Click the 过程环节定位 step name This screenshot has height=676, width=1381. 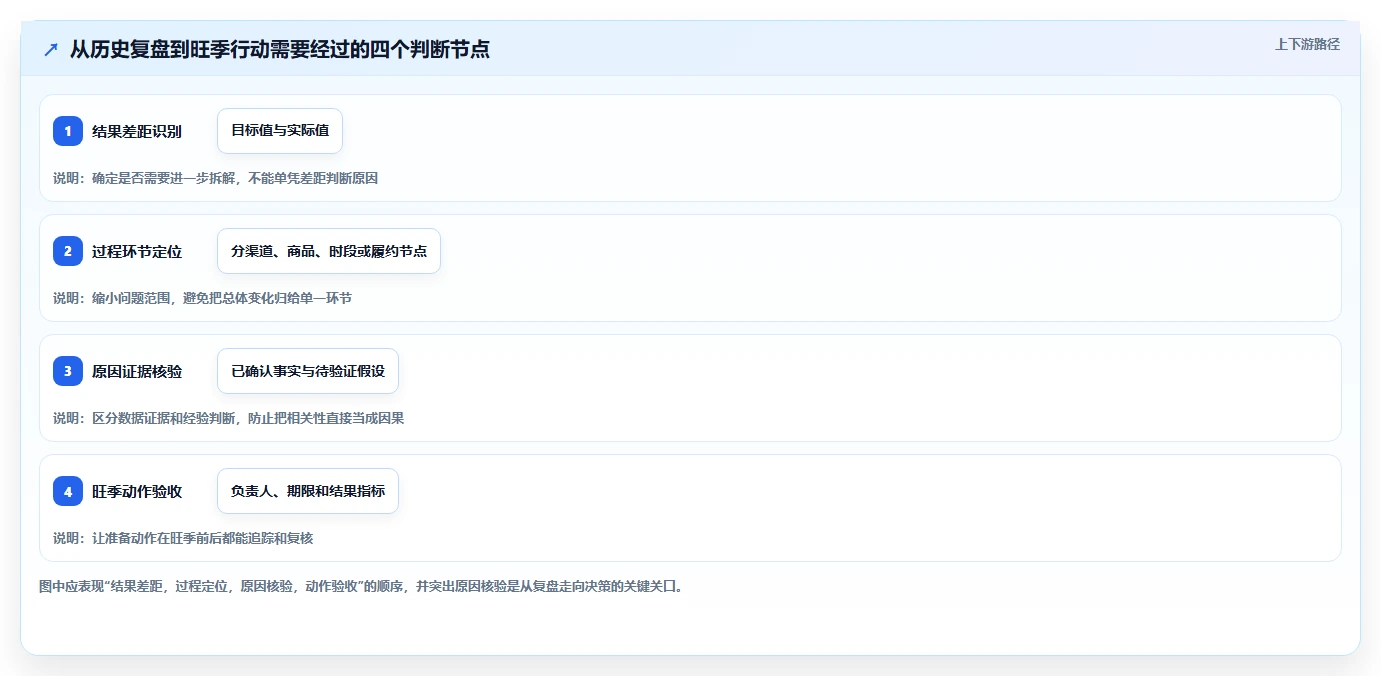click(x=137, y=251)
